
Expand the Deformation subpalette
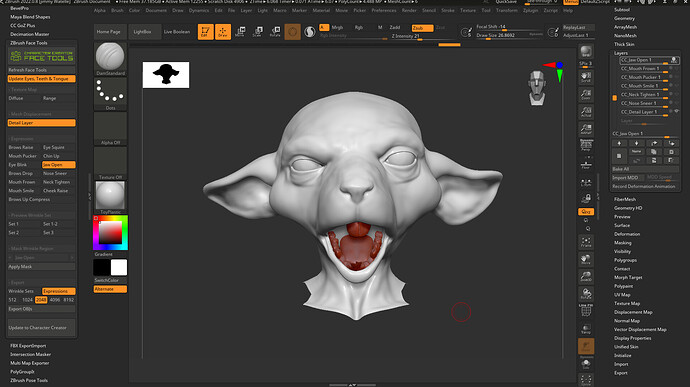(627, 234)
